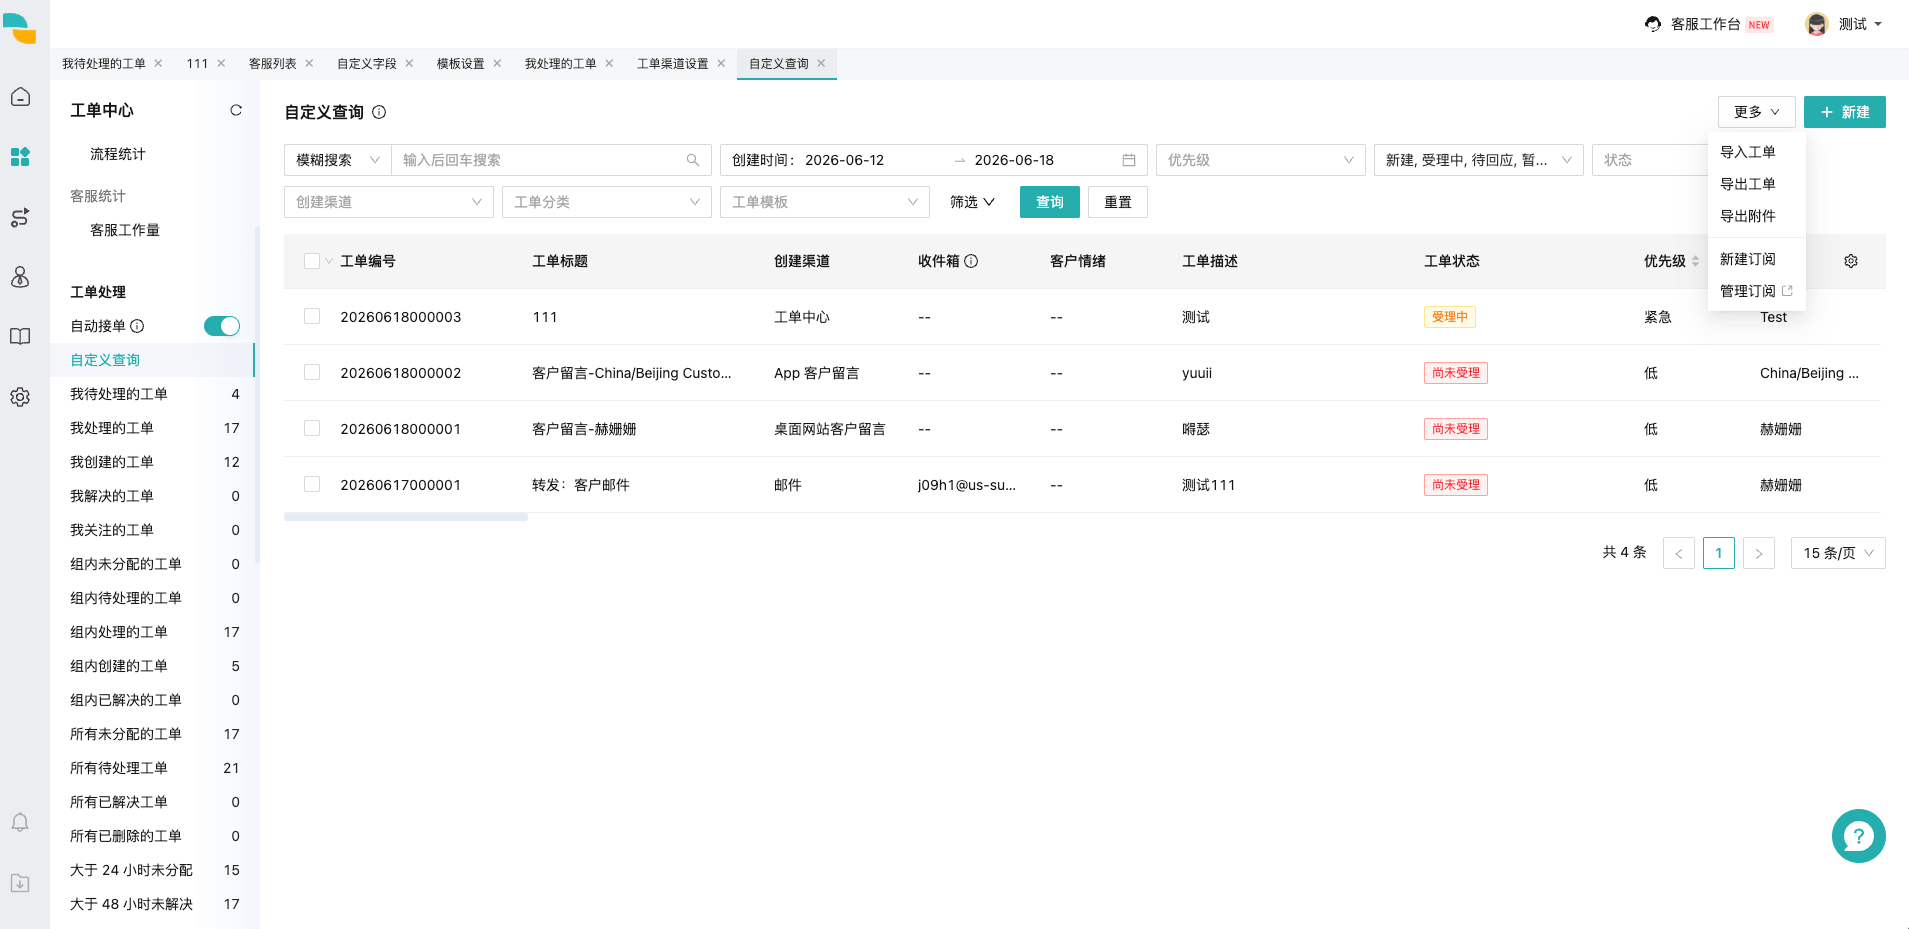Select checkbox for ticket 20260618000002
This screenshot has width=1909, height=929.
pyautogui.click(x=312, y=373)
